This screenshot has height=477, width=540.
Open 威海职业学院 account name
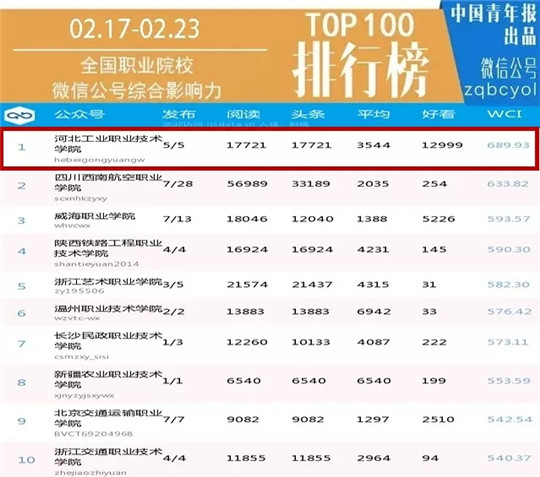pos(95,216)
